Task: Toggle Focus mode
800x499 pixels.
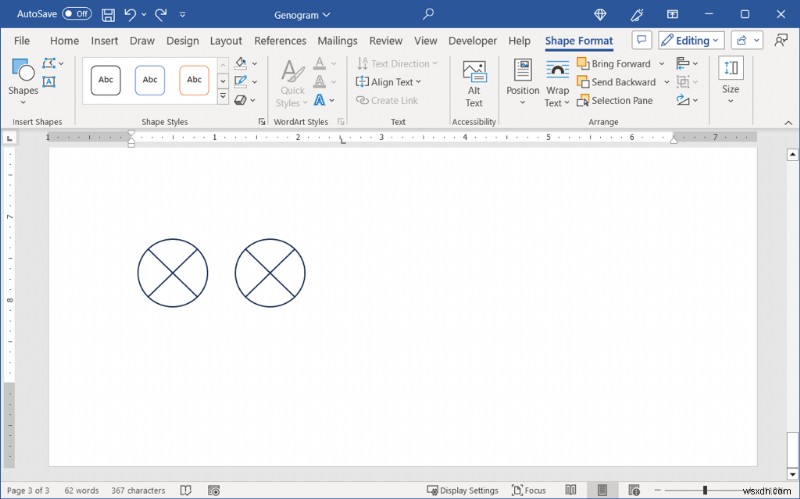Action: (529, 490)
